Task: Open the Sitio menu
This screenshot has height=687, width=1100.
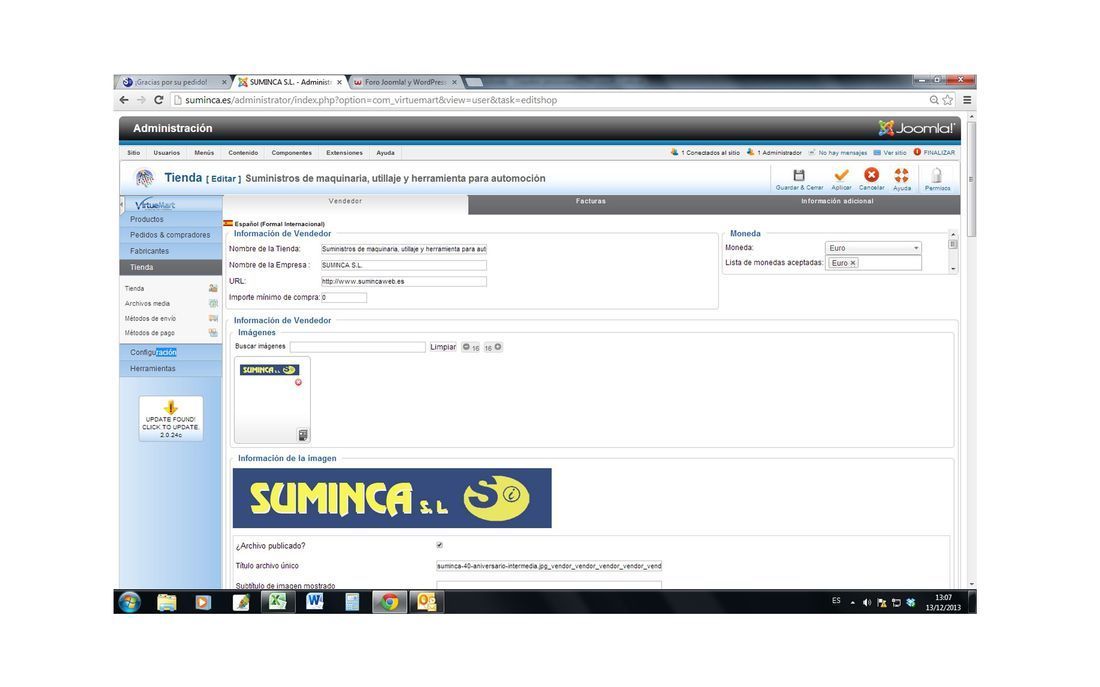Action: [133, 152]
